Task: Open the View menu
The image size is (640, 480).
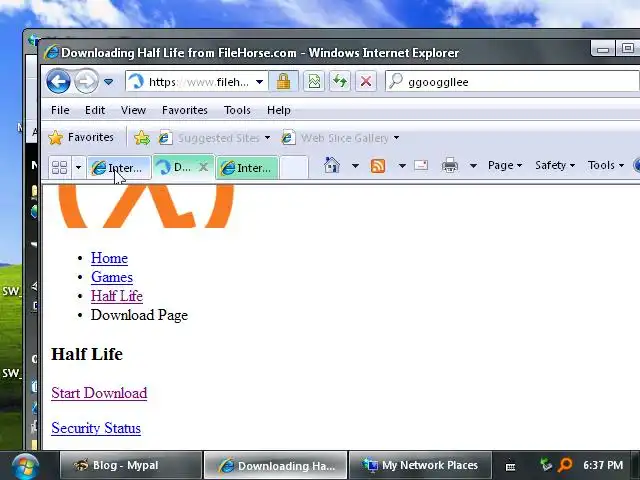Action: pos(133,110)
